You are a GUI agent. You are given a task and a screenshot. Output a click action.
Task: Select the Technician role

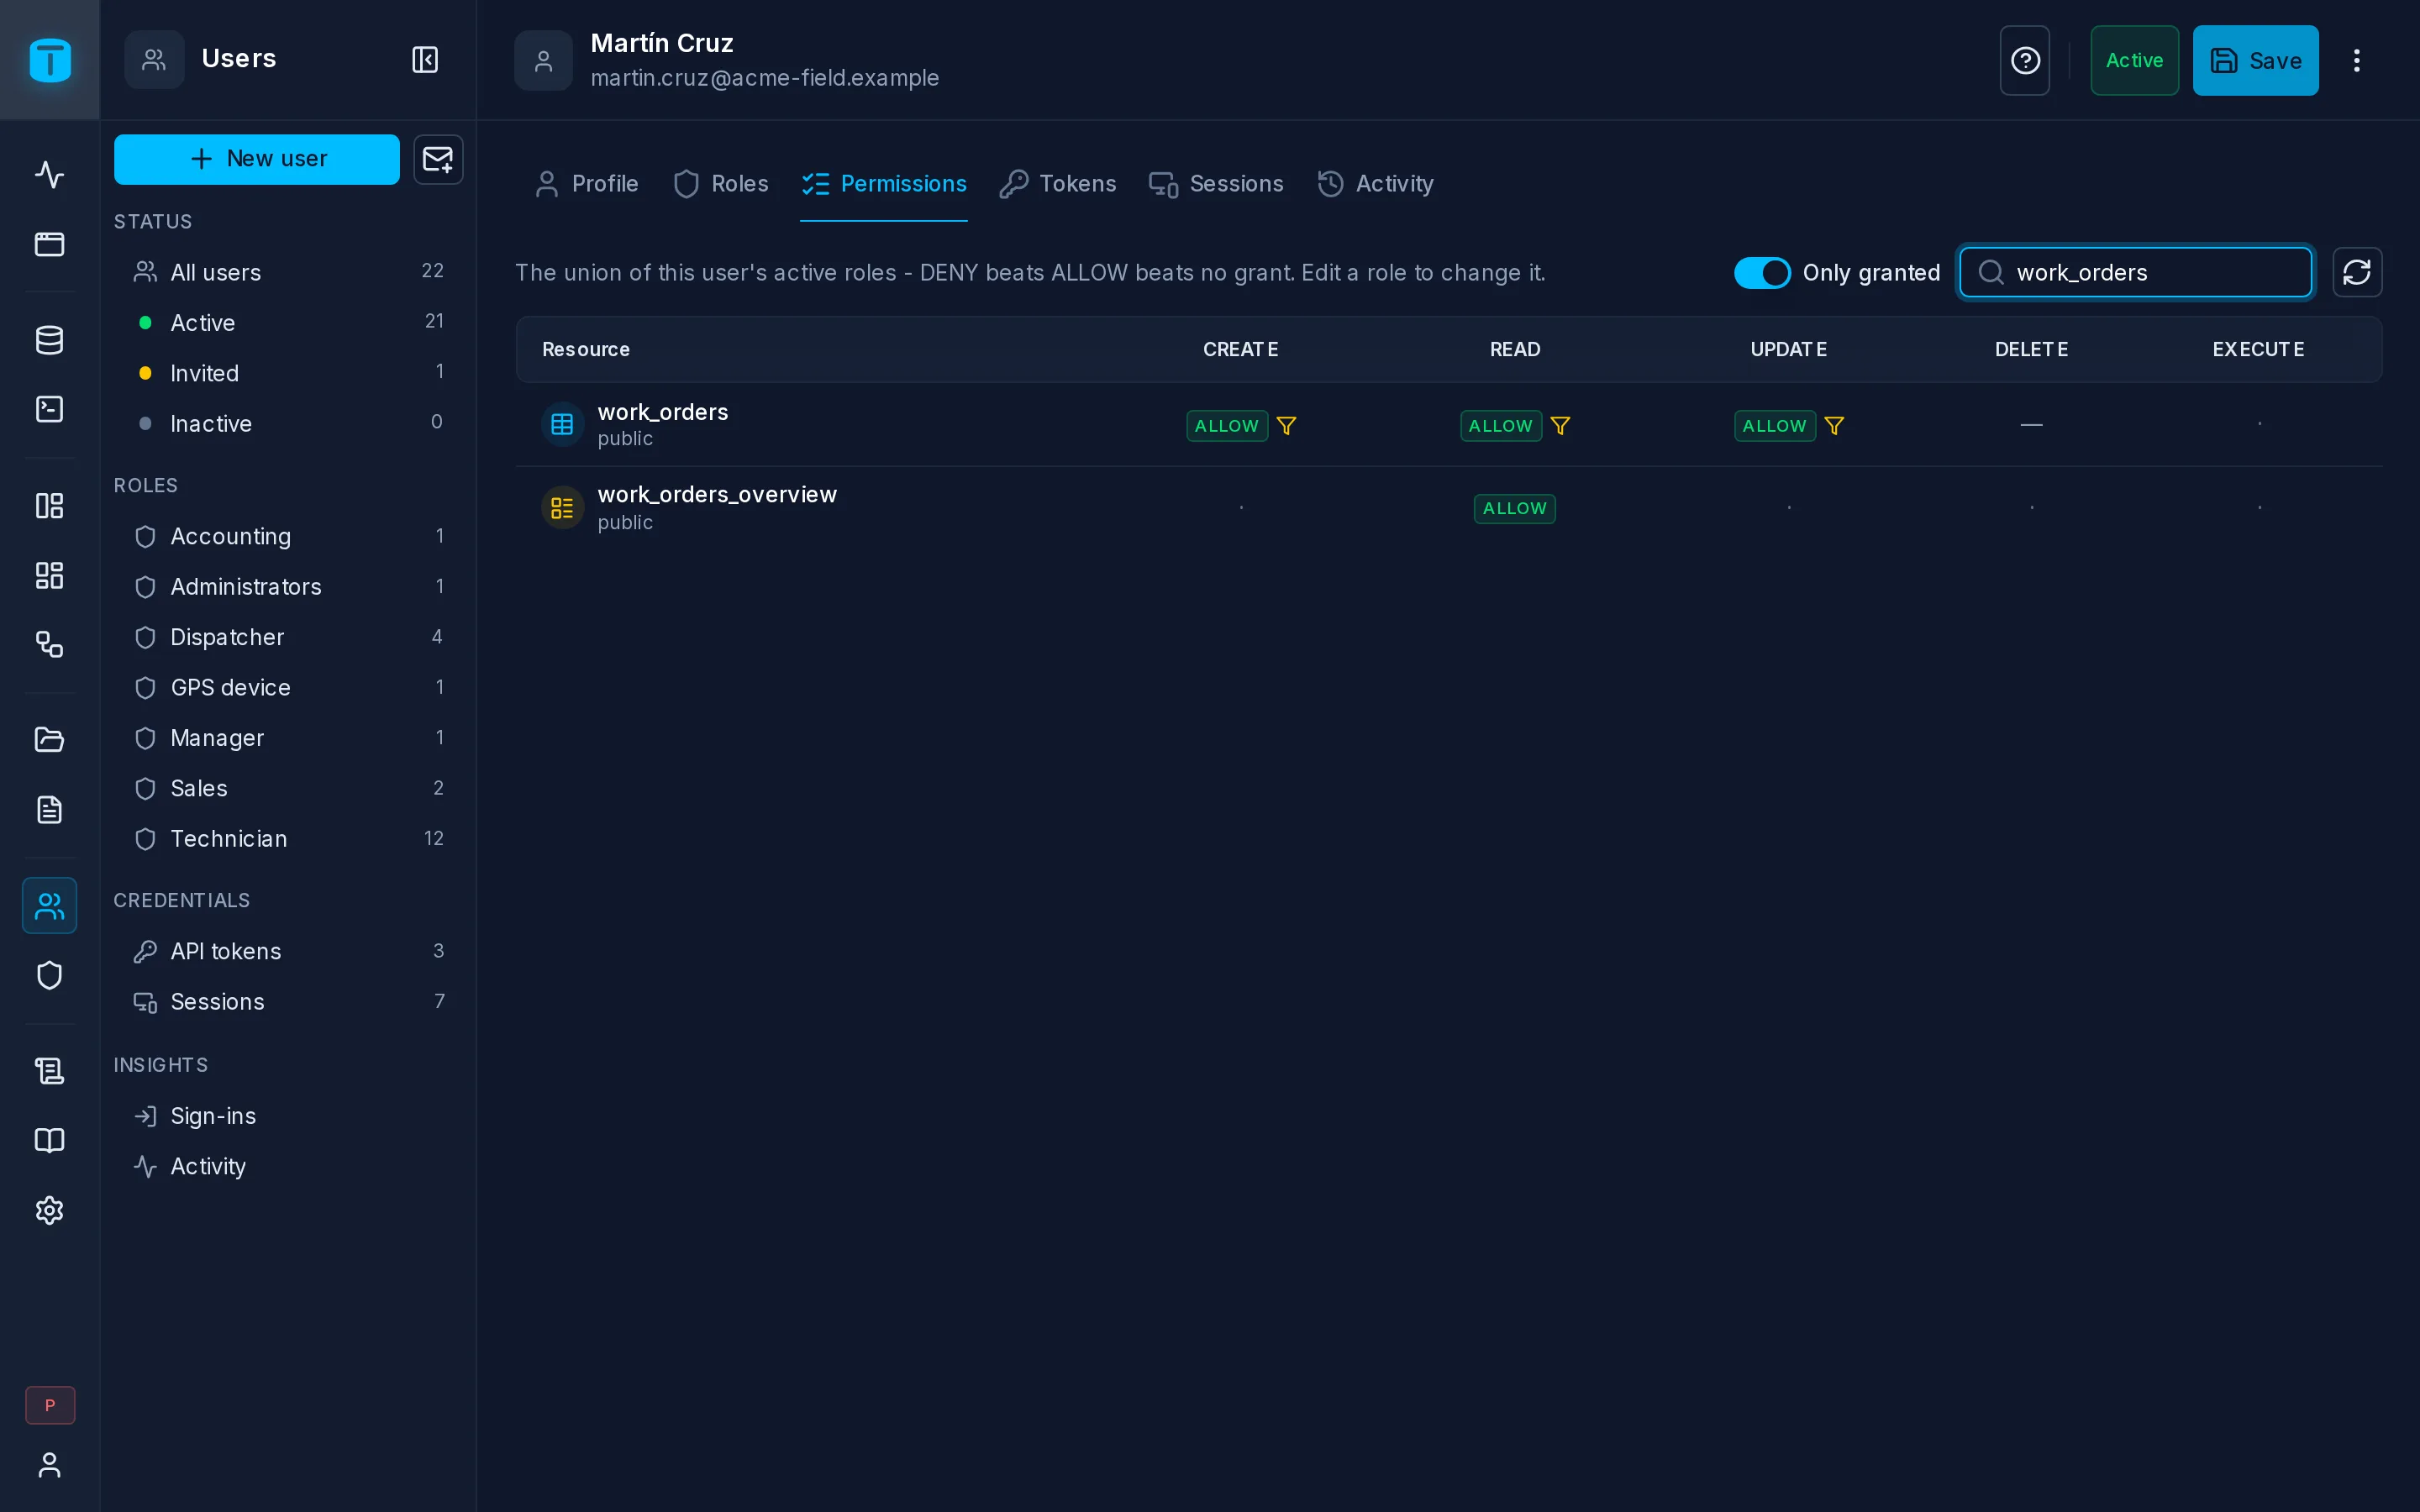coord(288,839)
